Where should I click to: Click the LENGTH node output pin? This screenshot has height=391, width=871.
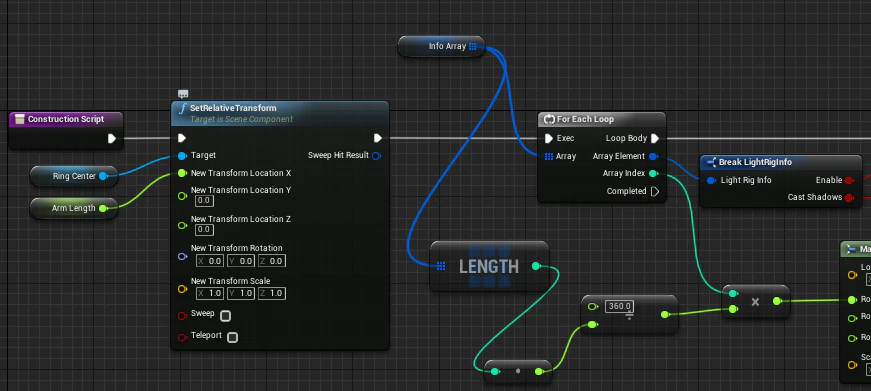pyautogui.click(x=536, y=266)
